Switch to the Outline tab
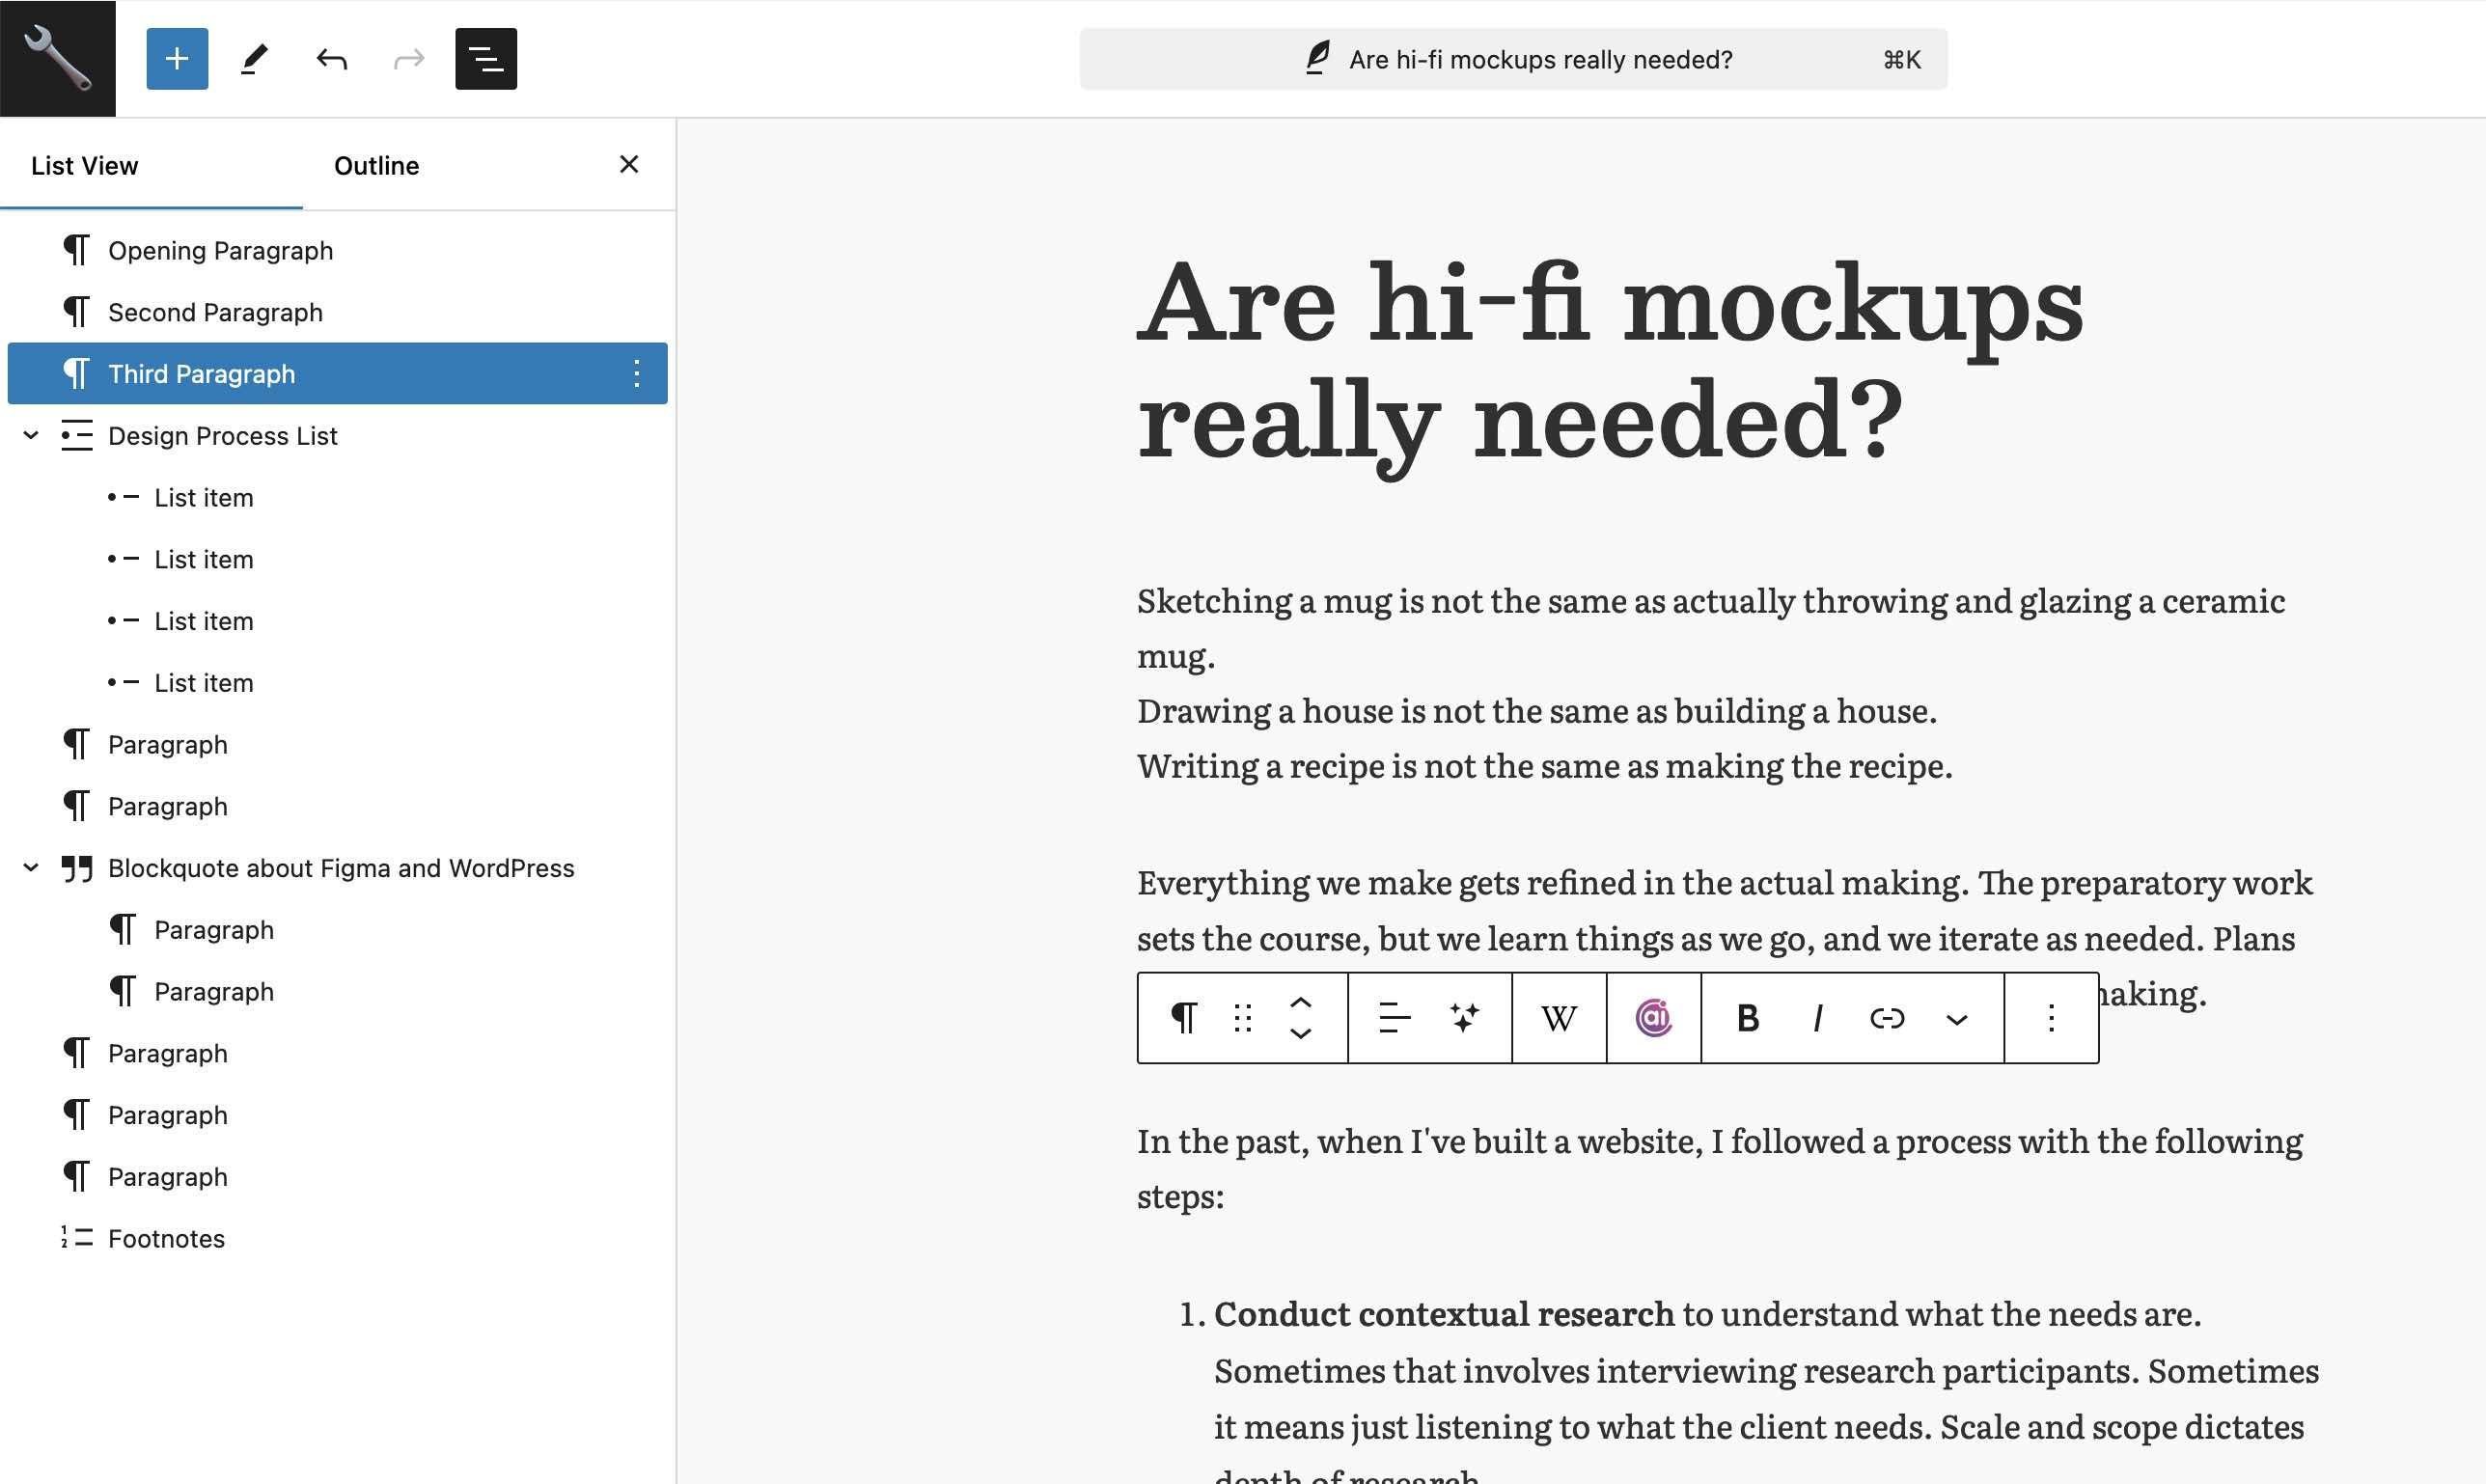This screenshot has width=2486, height=1484. point(376,166)
